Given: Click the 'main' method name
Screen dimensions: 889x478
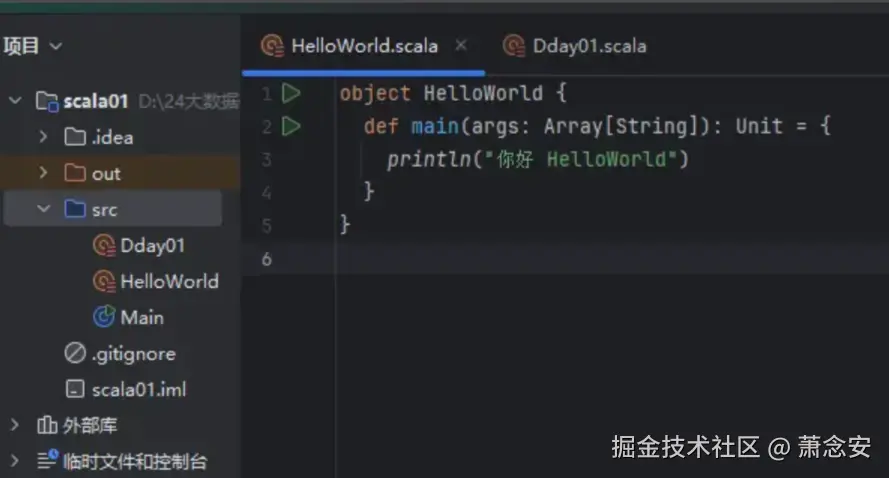Looking at the screenshot, I should [x=435, y=126].
